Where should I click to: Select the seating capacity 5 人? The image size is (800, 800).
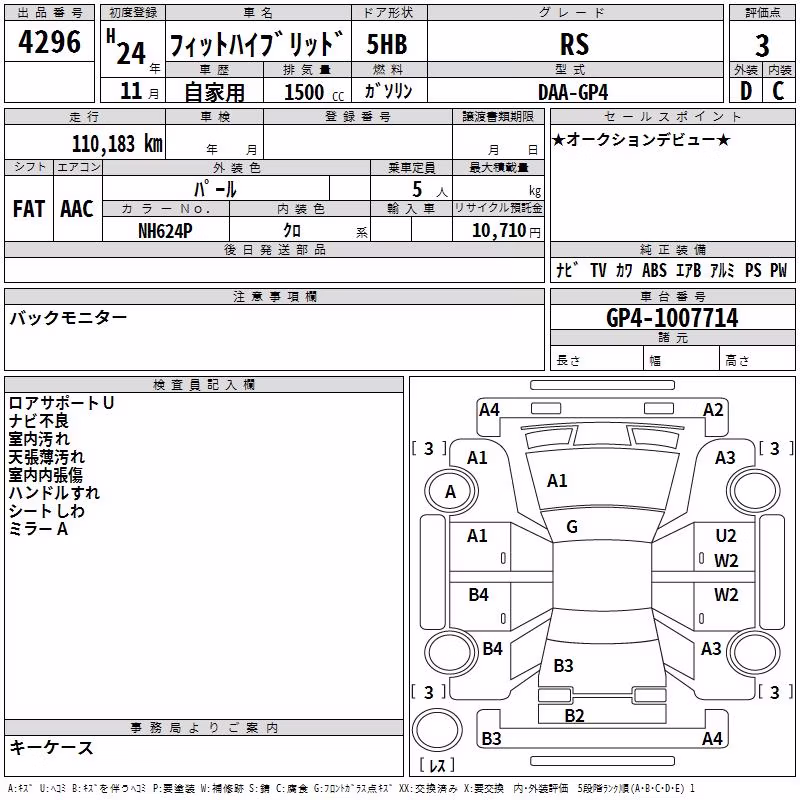tap(429, 190)
